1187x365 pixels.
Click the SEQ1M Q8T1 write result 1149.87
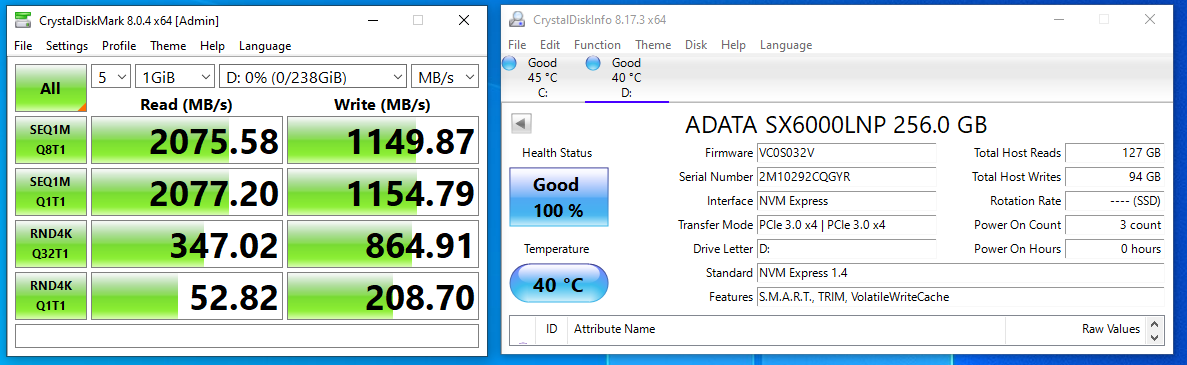[x=383, y=140]
